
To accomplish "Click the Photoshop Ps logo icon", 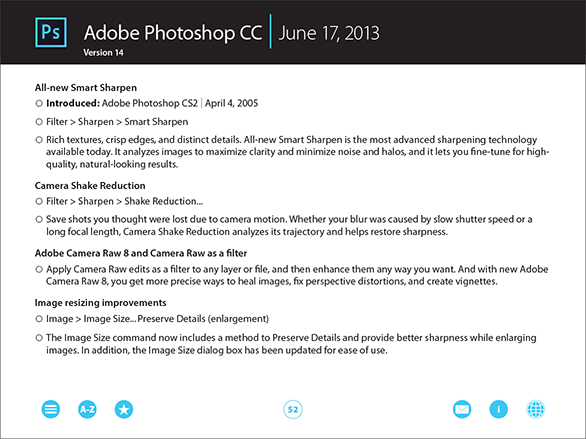I will point(51,33).
